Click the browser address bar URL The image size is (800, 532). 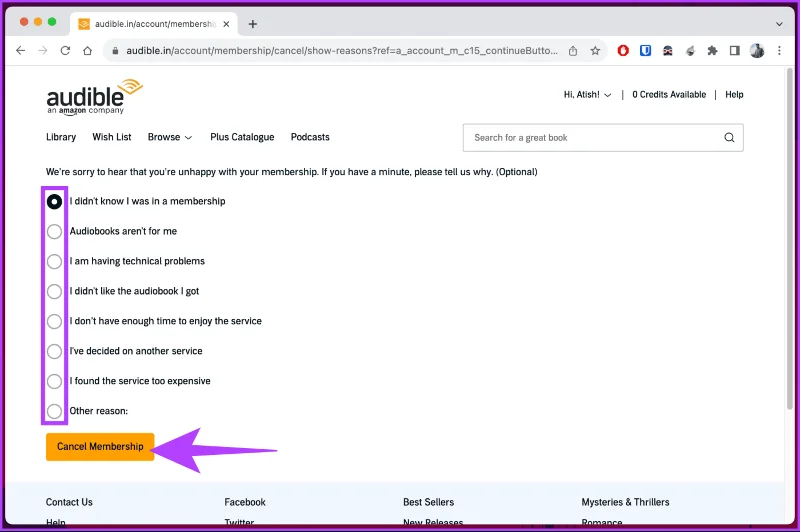342,50
